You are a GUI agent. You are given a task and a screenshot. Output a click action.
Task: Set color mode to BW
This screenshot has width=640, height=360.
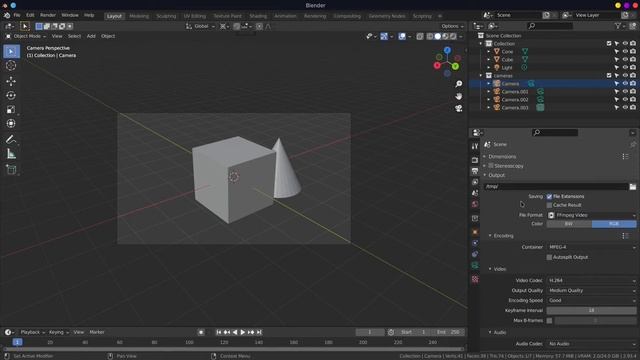click(569, 224)
